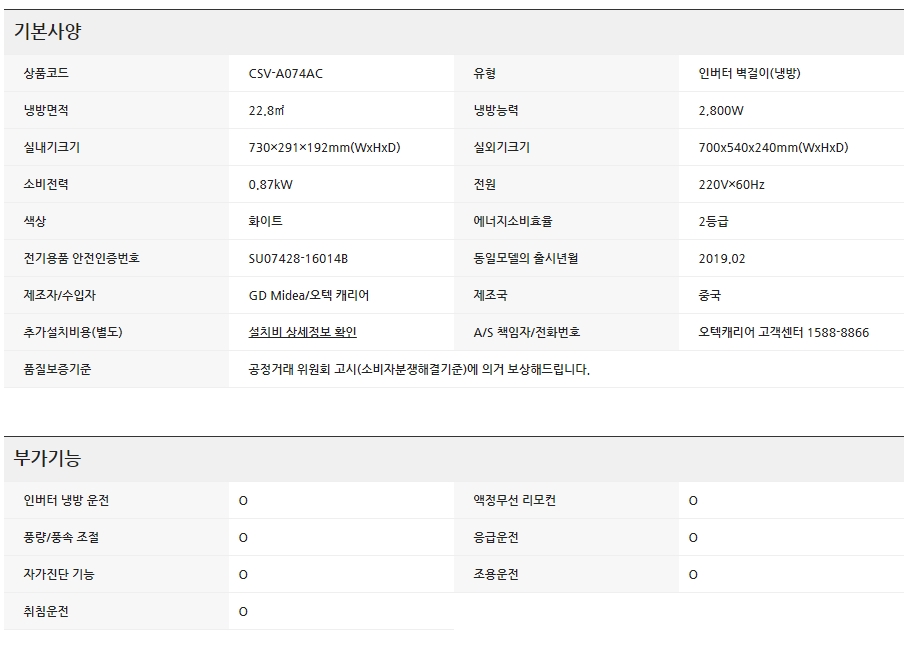The image size is (911, 654).
Task: Click the cooling capacity value 2,800W
Action: [x=721, y=111]
